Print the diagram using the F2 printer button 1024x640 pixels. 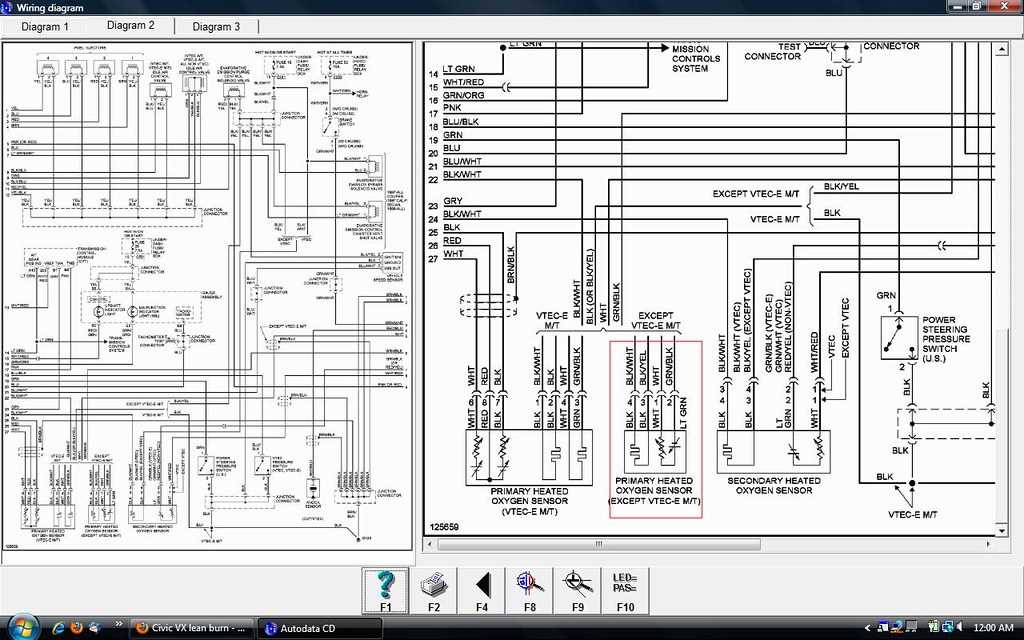(434, 590)
